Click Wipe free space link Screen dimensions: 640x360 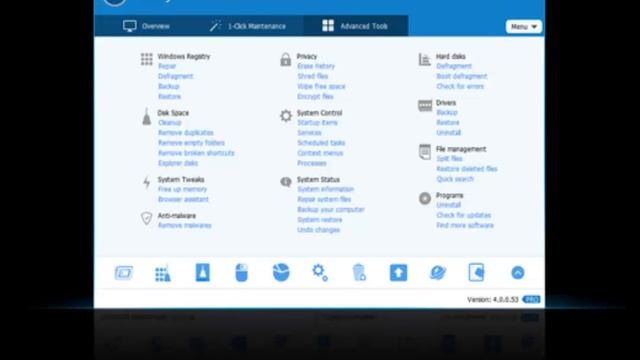click(321, 87)
